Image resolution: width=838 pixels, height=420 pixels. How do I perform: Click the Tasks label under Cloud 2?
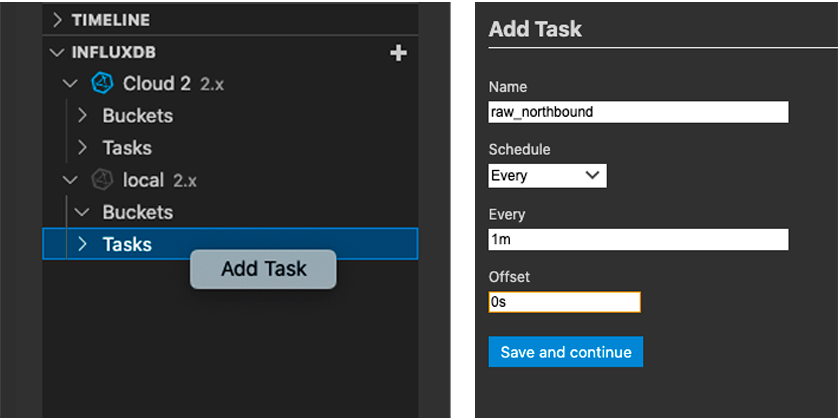pyautogui.click(x=127, y=148)
